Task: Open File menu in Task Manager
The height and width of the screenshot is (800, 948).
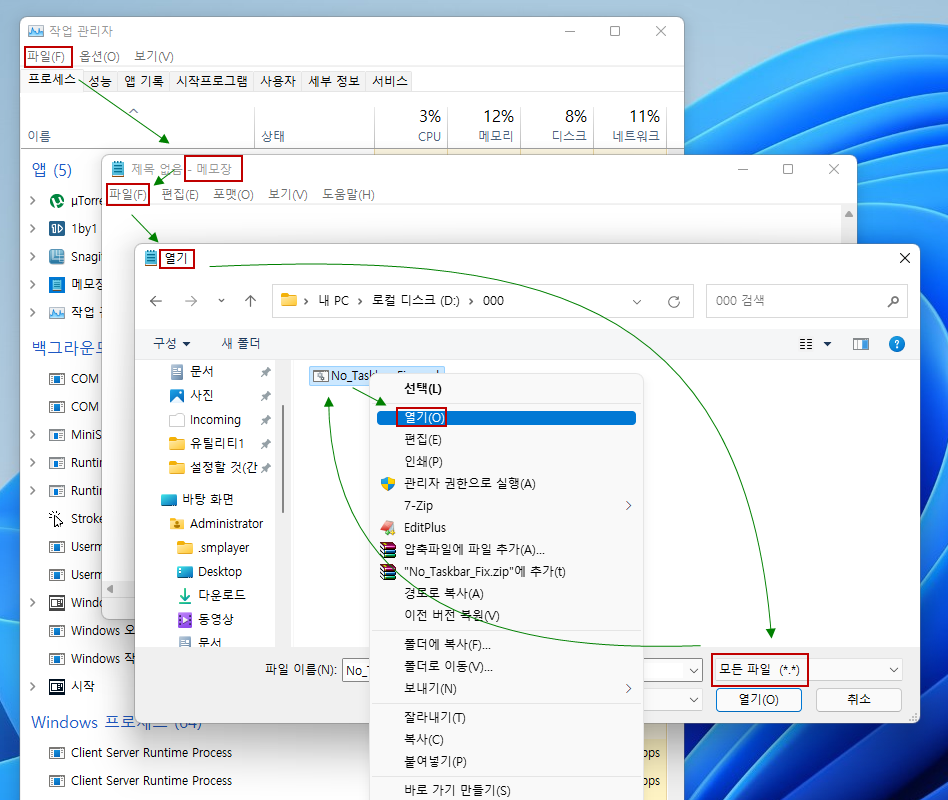Action: 47,56
